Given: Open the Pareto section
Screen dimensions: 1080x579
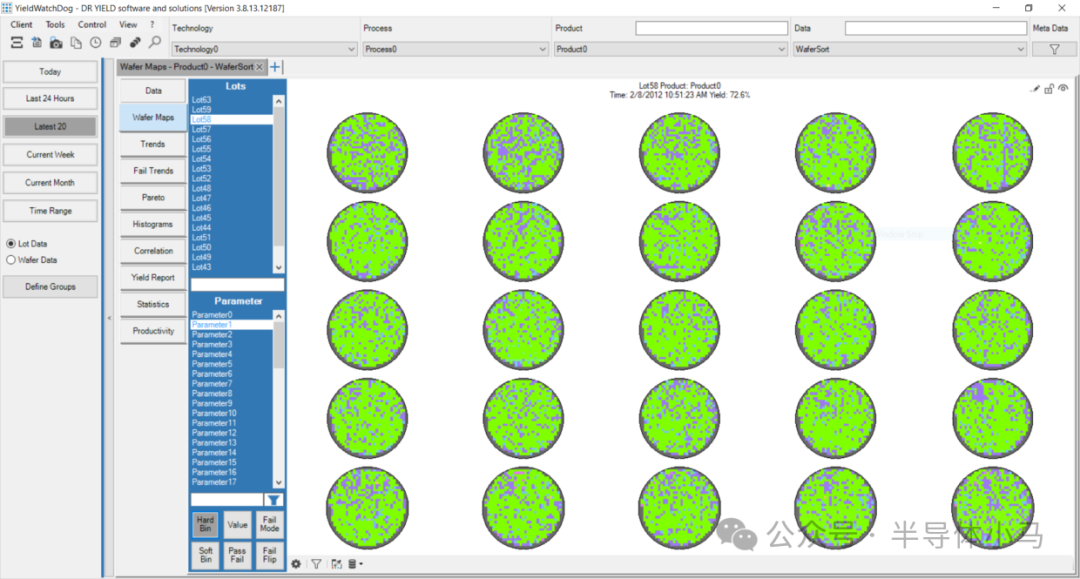Looking at the screenshot, I should click(153, 198).
